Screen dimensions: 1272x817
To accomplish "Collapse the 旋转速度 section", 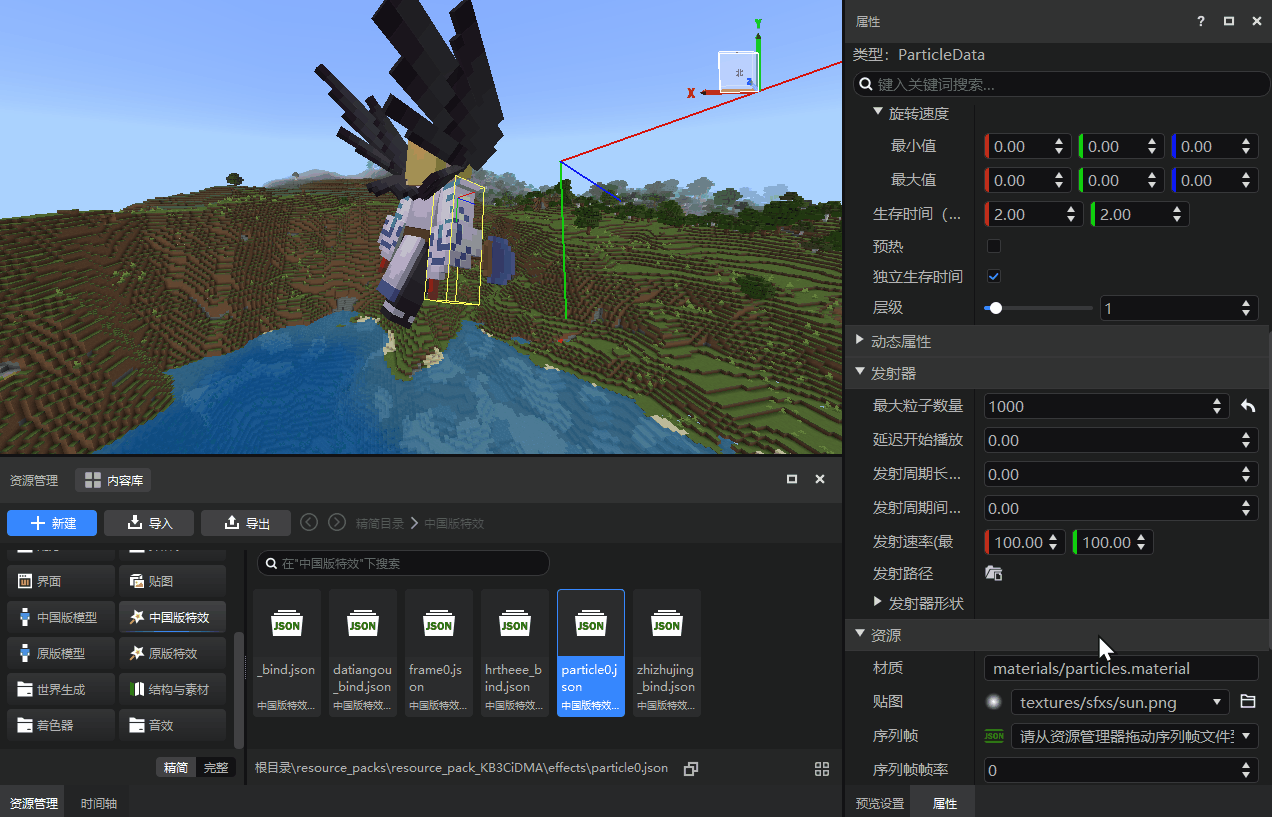I will (878, 113).
